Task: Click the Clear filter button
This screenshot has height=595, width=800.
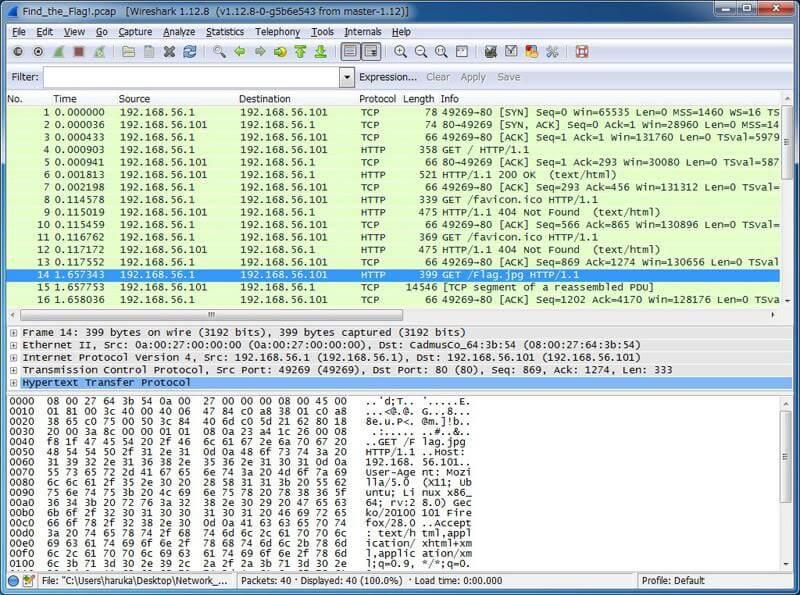Action: pos(438,77)
